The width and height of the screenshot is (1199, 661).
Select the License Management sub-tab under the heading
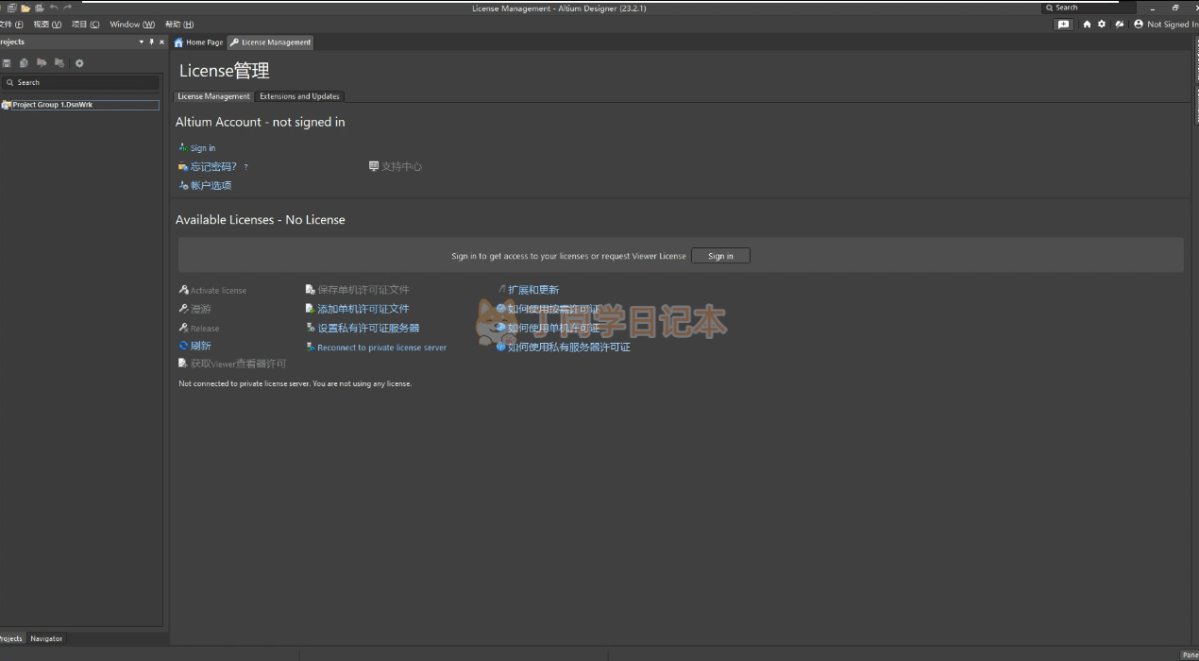(x=213, y=96)
